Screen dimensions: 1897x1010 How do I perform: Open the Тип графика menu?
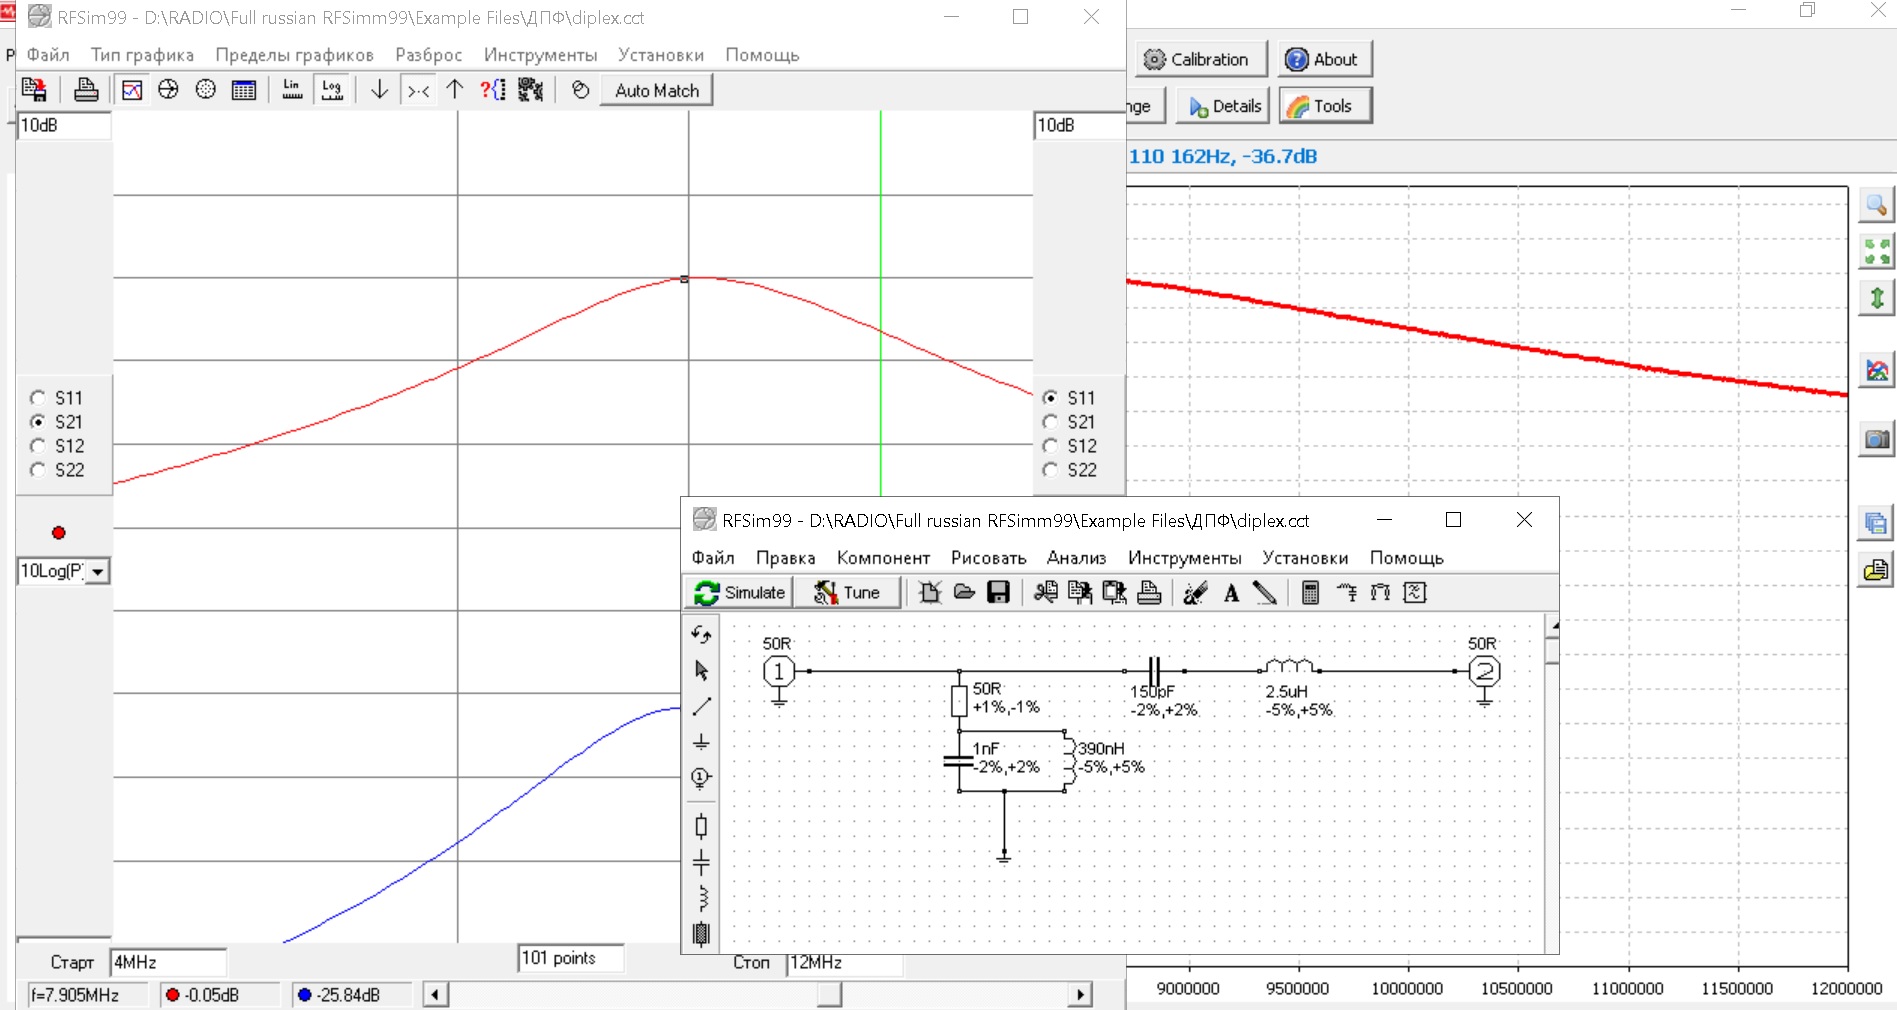click(142, 55)
